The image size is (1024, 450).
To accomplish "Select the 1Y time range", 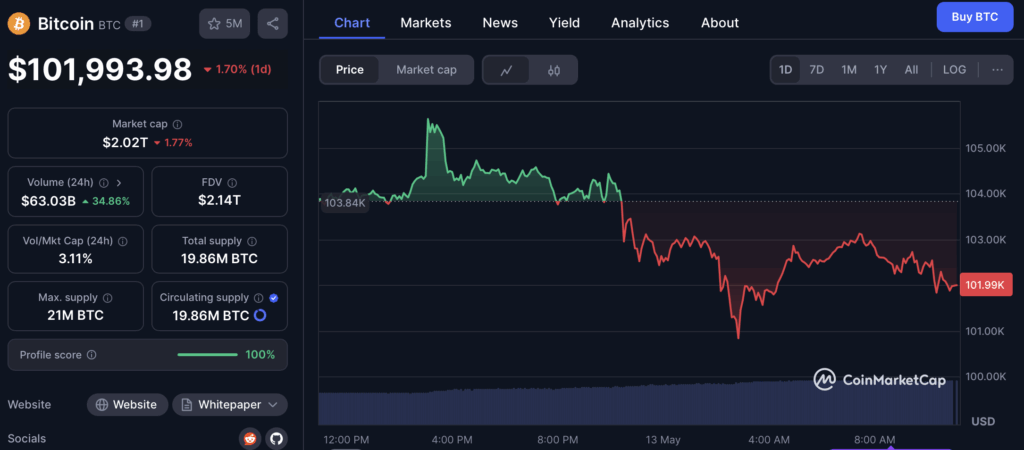I will point(880,70).
